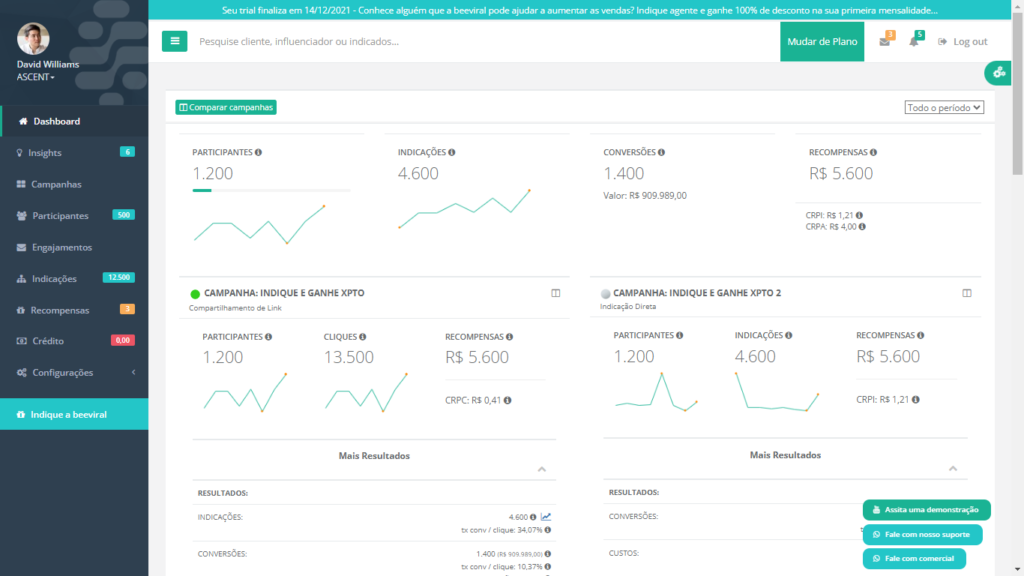
Task: Click the info icon beside PARTICIPANTES total
Action: [x=259, y=152]
